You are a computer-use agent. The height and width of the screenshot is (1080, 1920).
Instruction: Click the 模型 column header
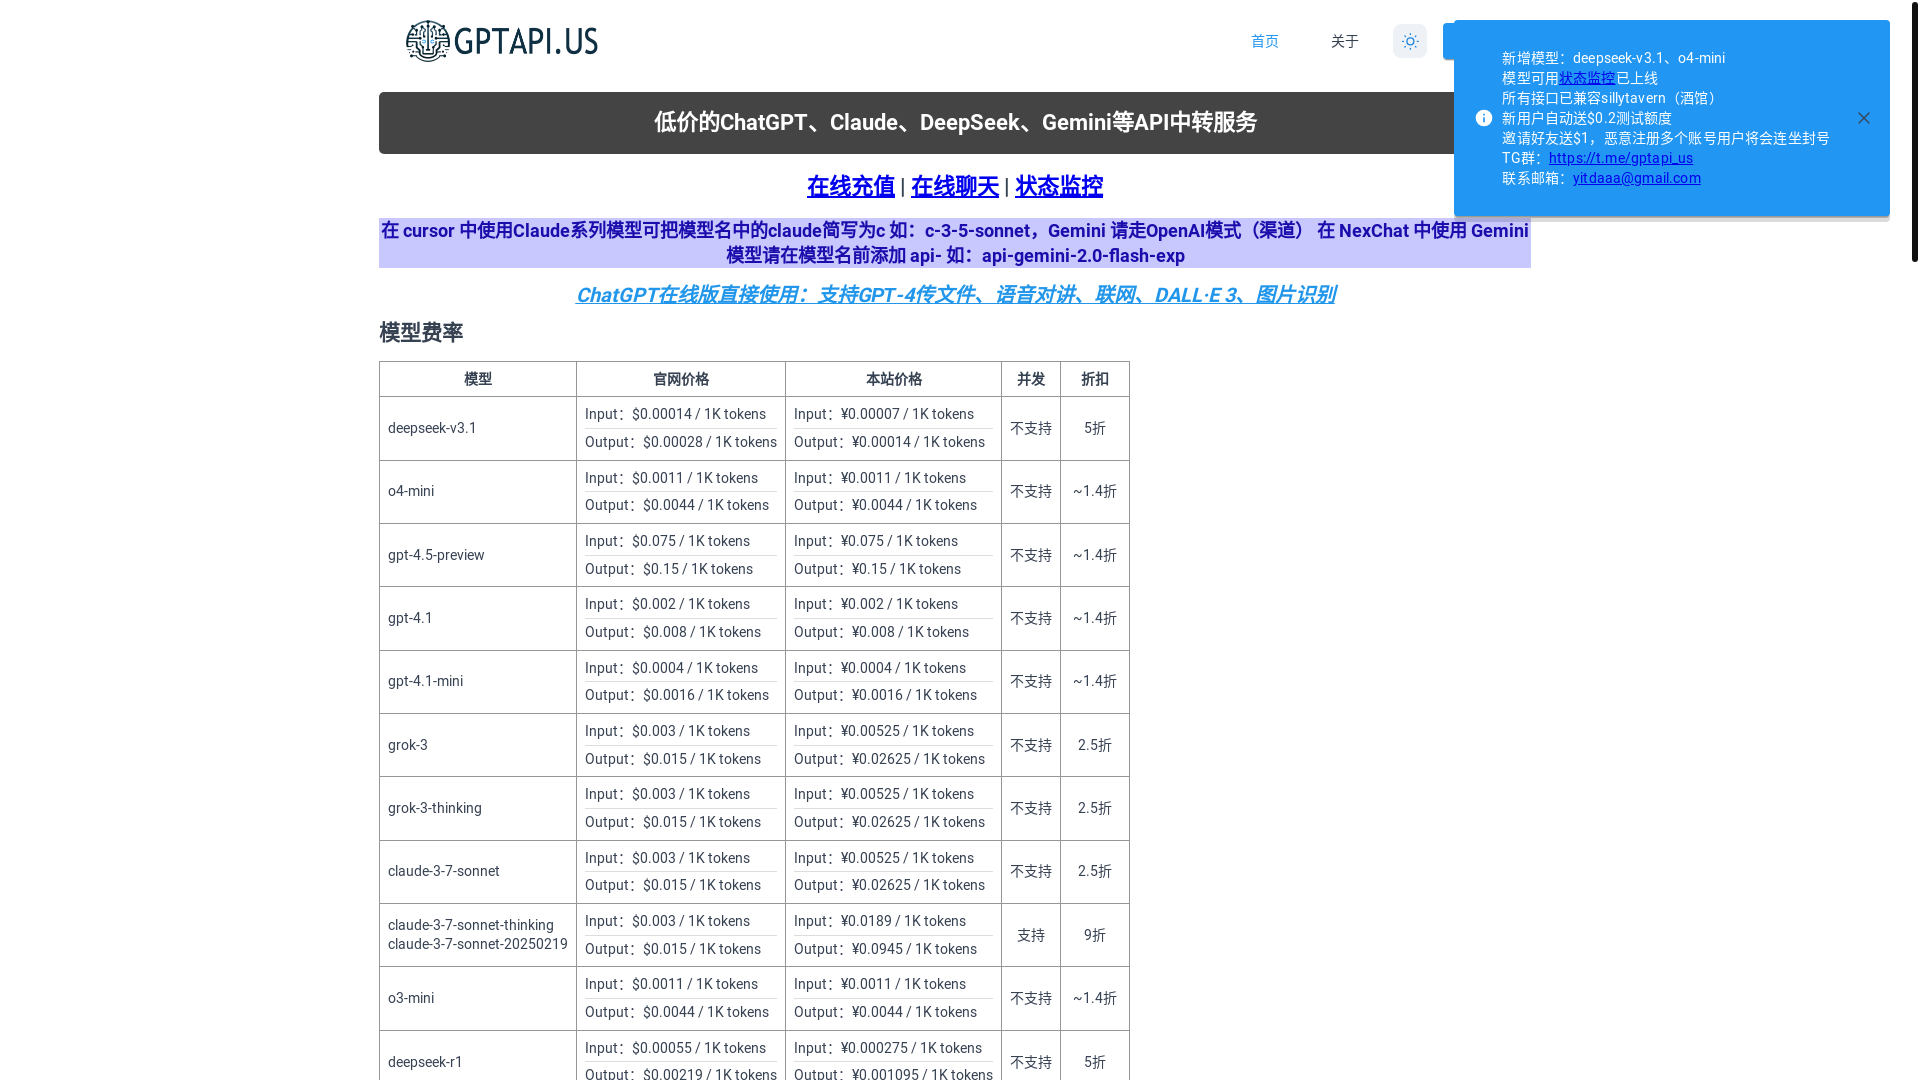click(x=478, y=379)
